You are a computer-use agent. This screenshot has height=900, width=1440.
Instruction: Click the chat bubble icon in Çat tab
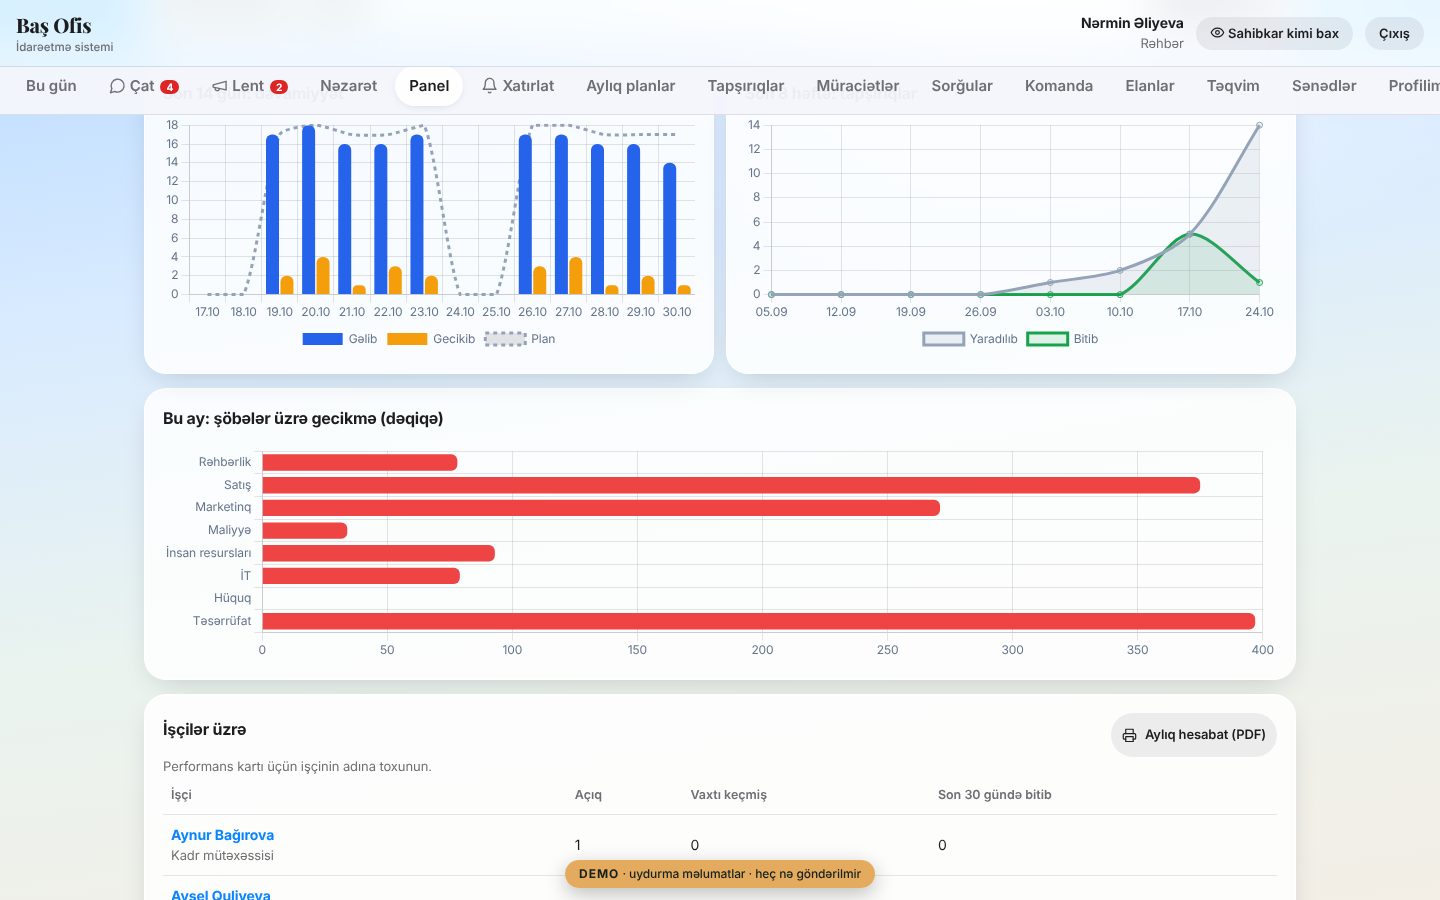coord(117,86)
